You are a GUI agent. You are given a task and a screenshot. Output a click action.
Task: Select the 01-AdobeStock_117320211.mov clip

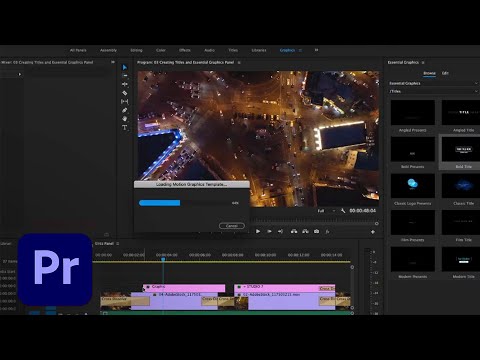pos(284,301)
